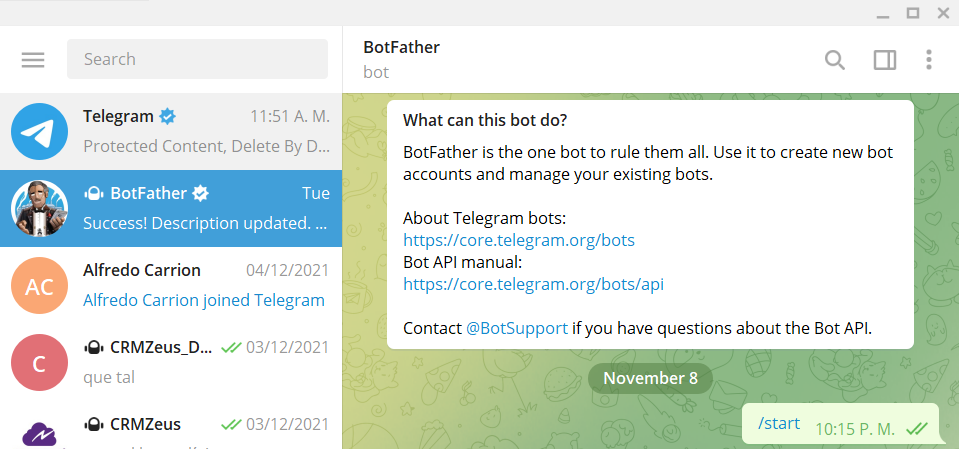Click the Telegram verified badge
The image size is (959, 449).
(168, 116)
